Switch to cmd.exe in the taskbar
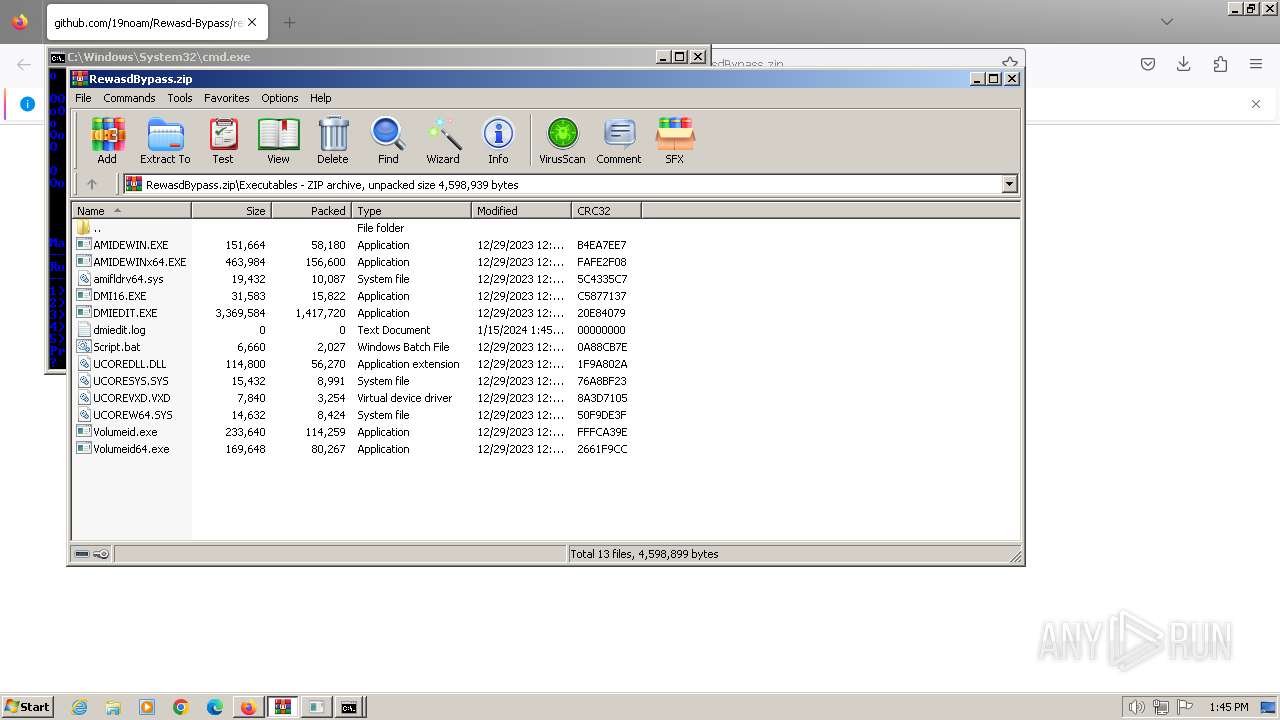Screen dimensions: 1280x720 point(348,707)
